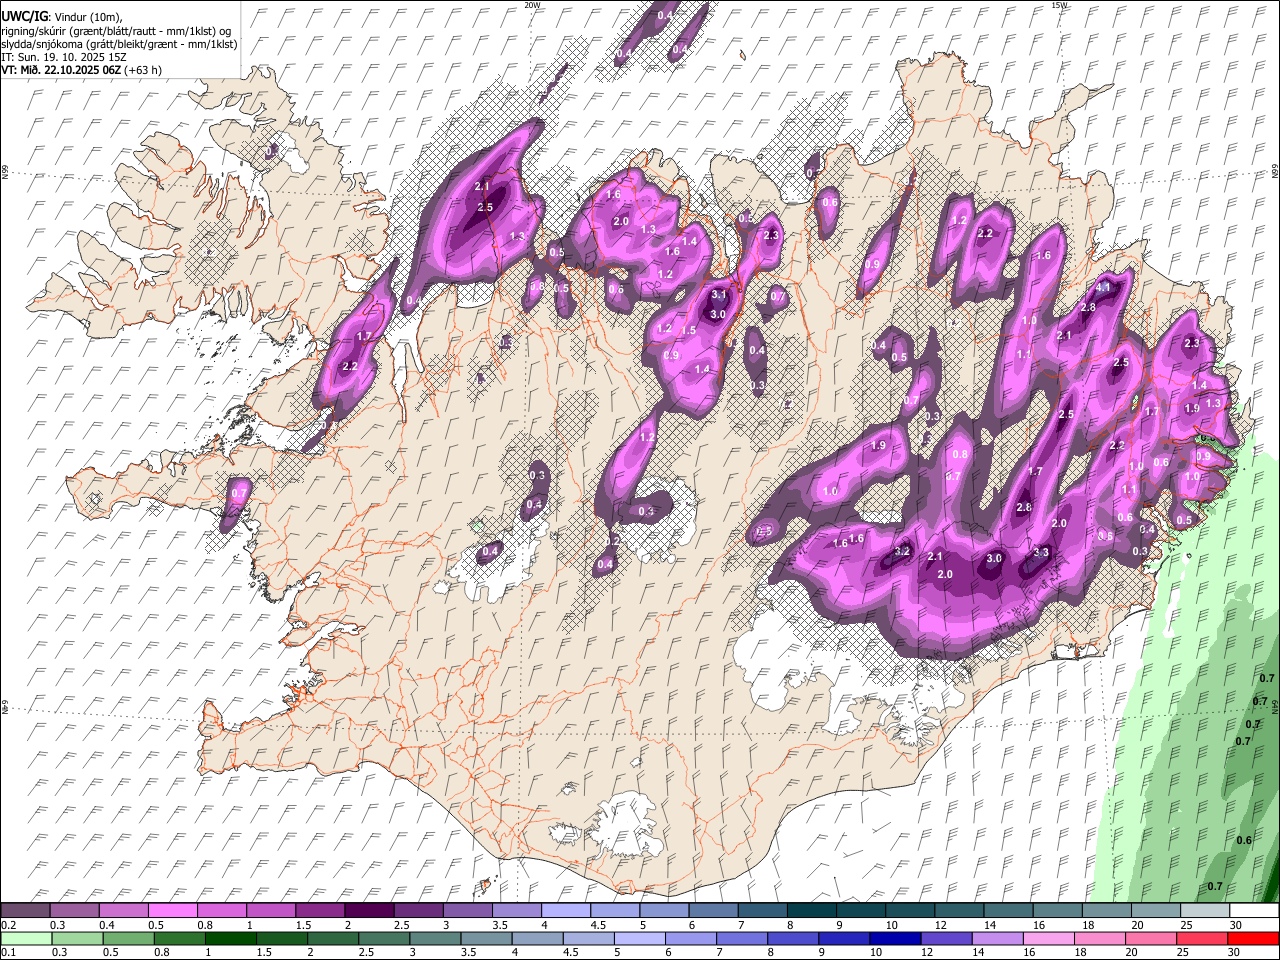Pick the darkest green 1 swatch in lower legend row

tap(231, 939)
